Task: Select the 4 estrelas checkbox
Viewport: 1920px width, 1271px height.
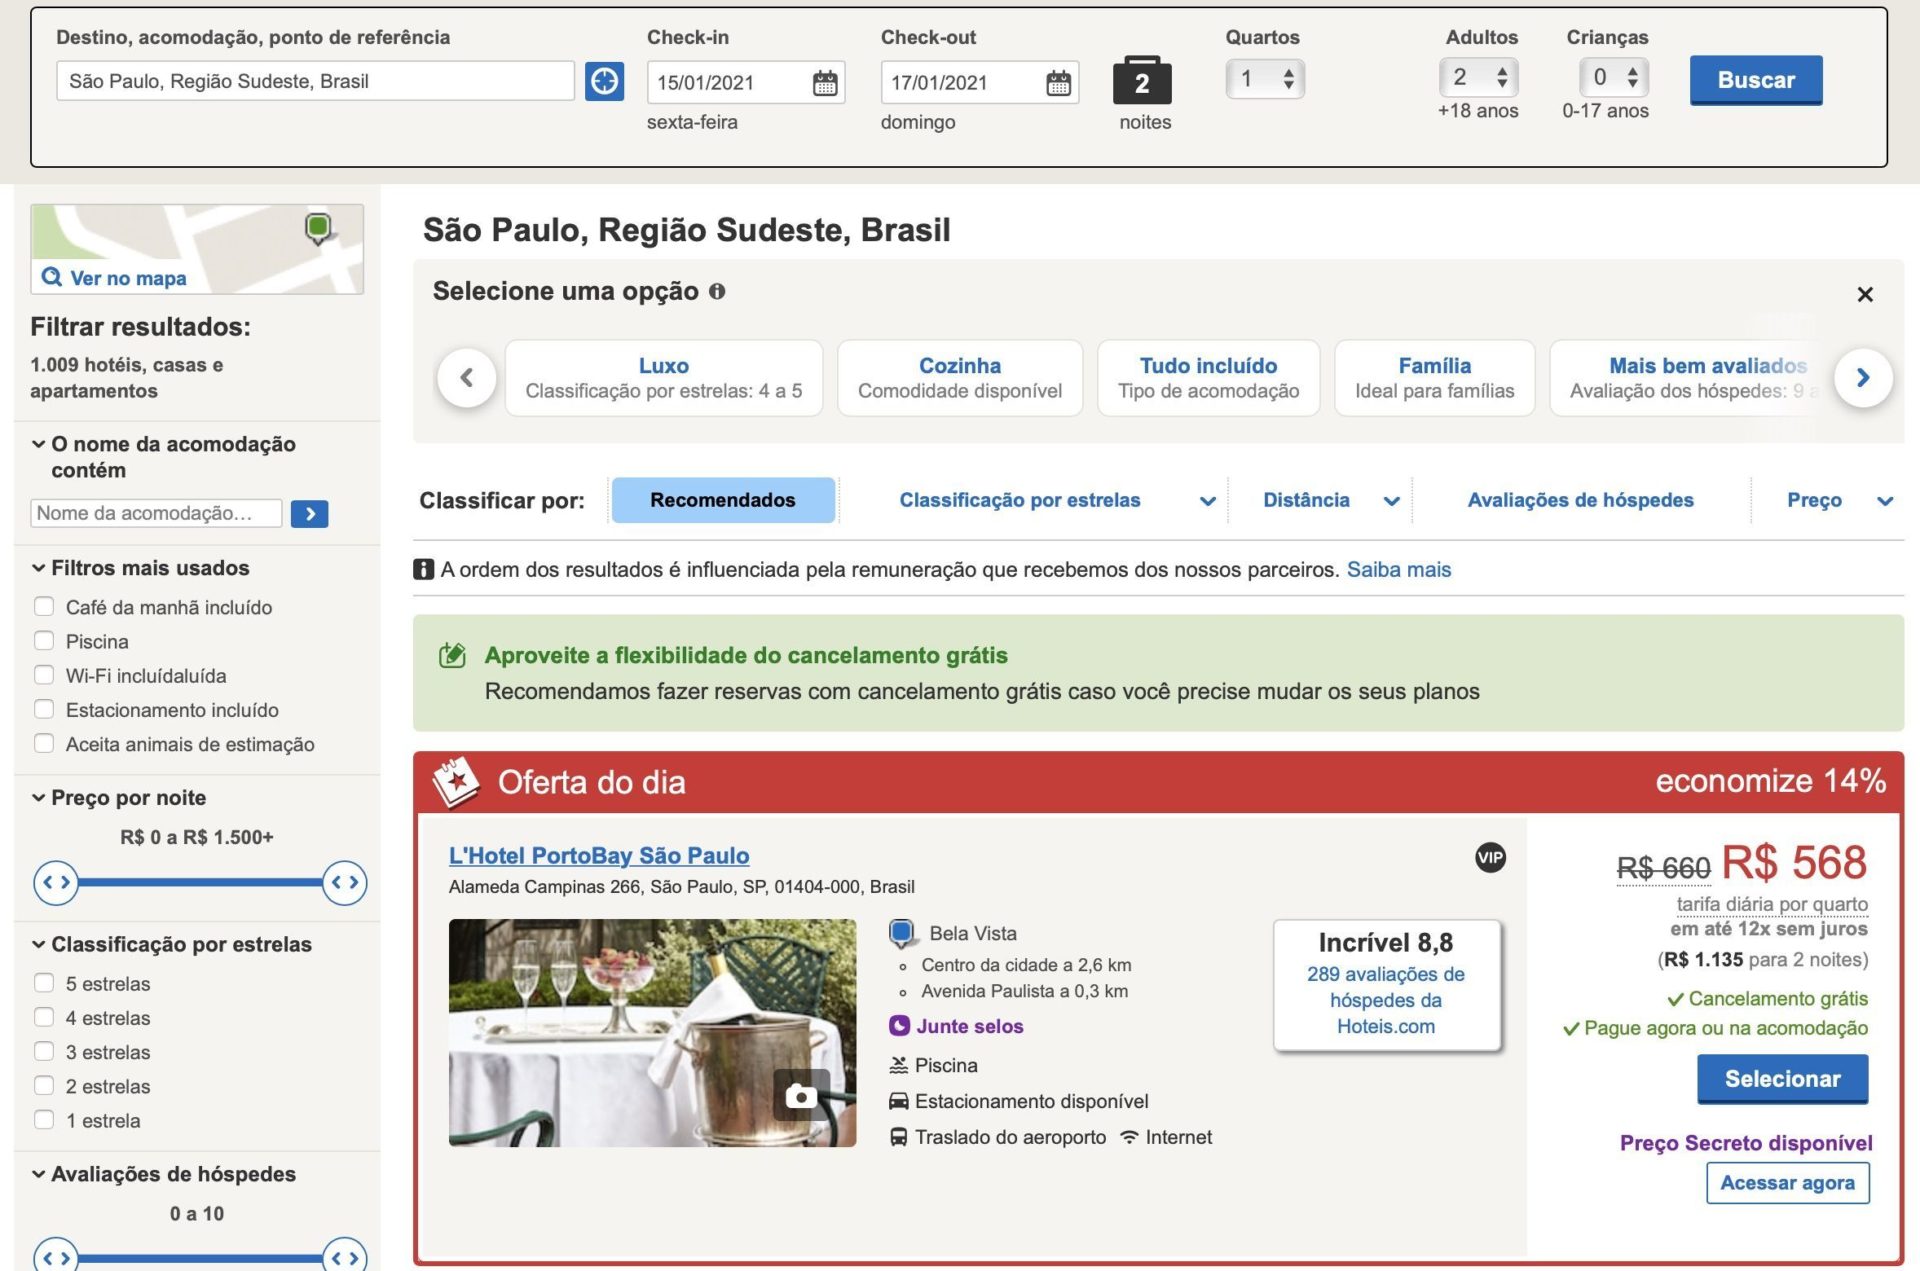Action: point(44,1017)
